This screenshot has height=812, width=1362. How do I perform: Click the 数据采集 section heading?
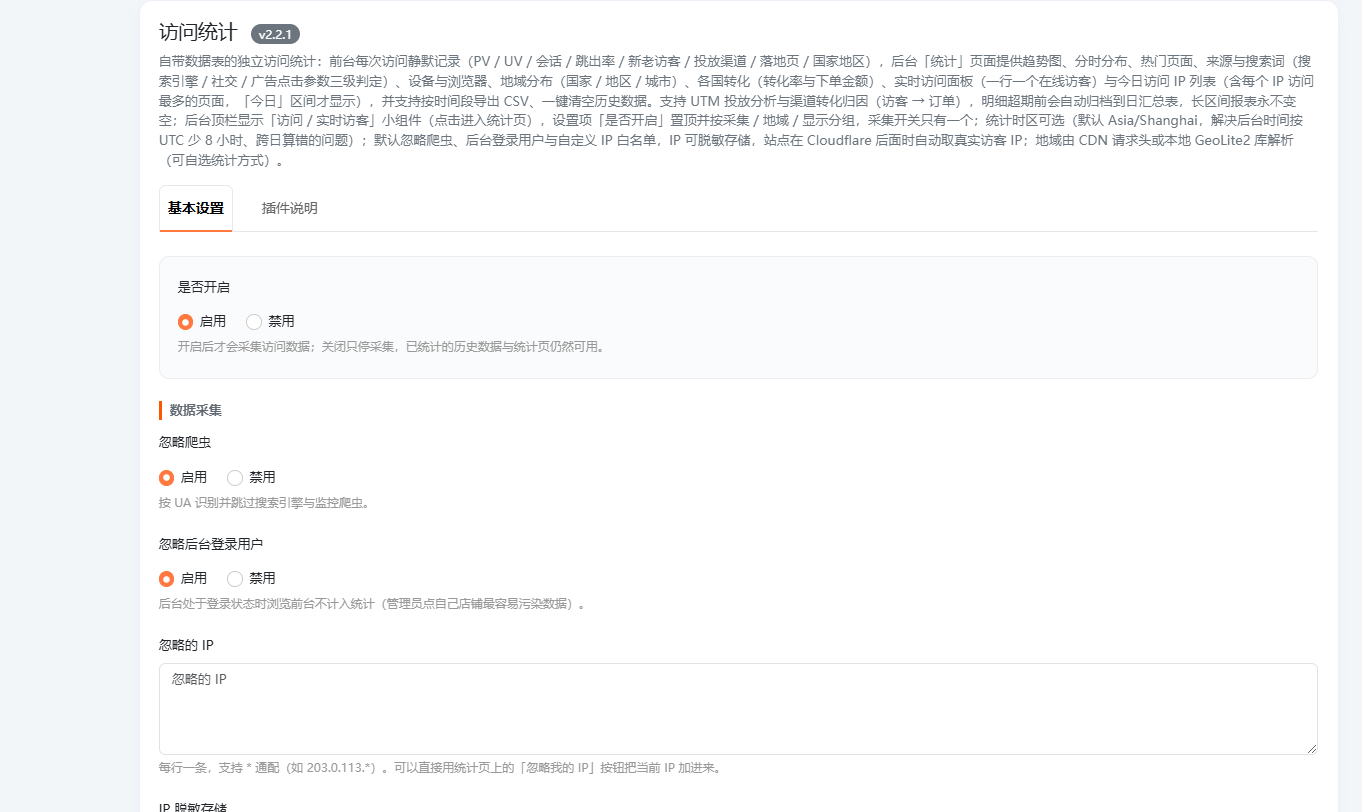pyautogui.click(x=196, y=410)
